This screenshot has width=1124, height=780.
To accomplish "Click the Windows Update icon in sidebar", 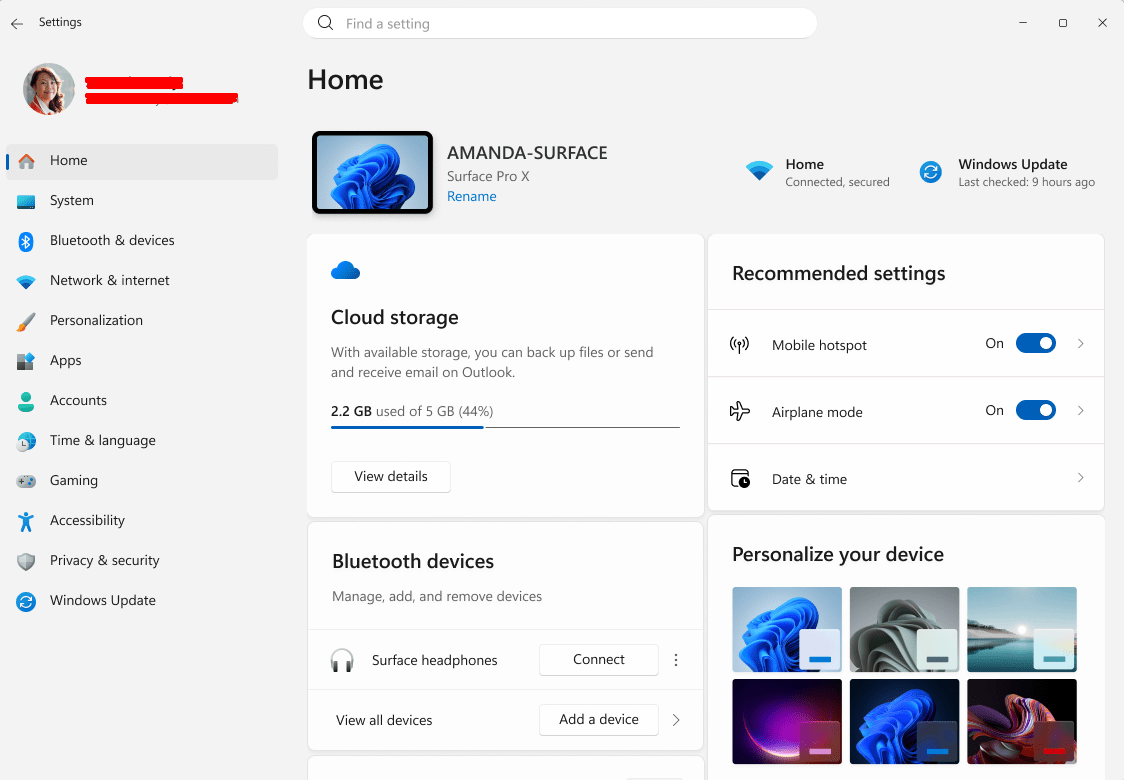I will [27, 601].
